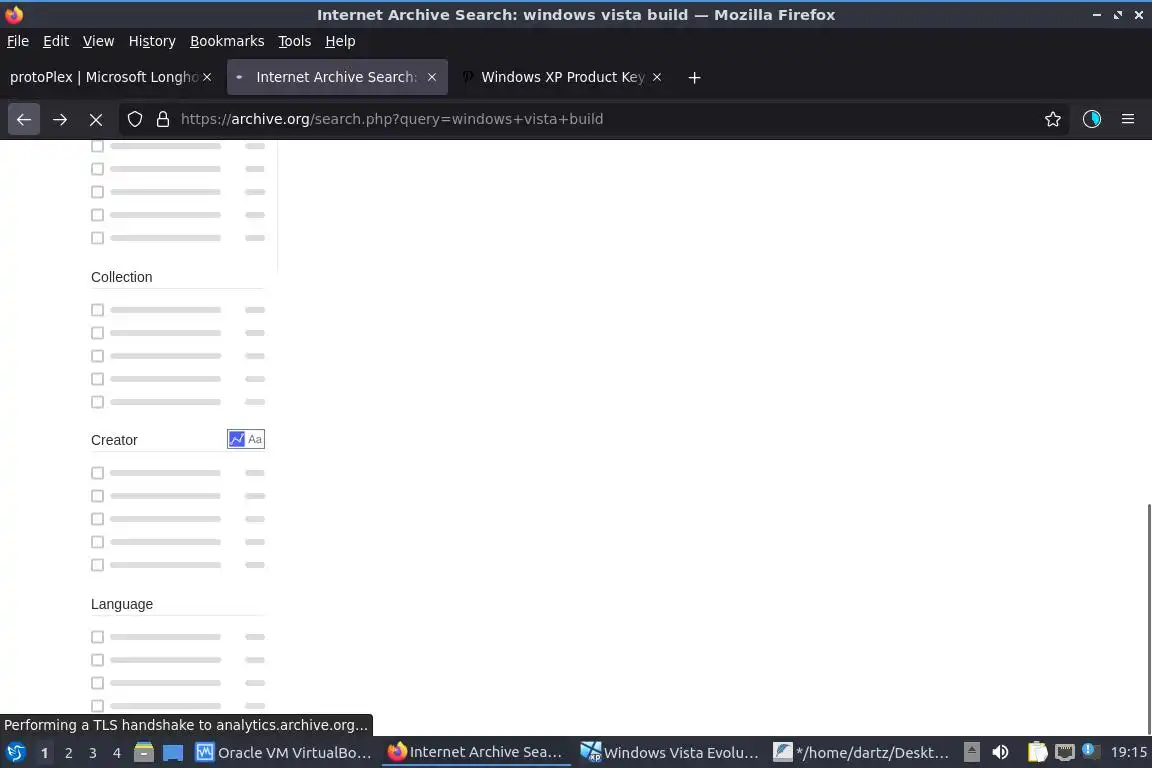Screen dimensions: 1152x768
Task: Open the round extension icon beside the star
Action: click(1092, 119)
